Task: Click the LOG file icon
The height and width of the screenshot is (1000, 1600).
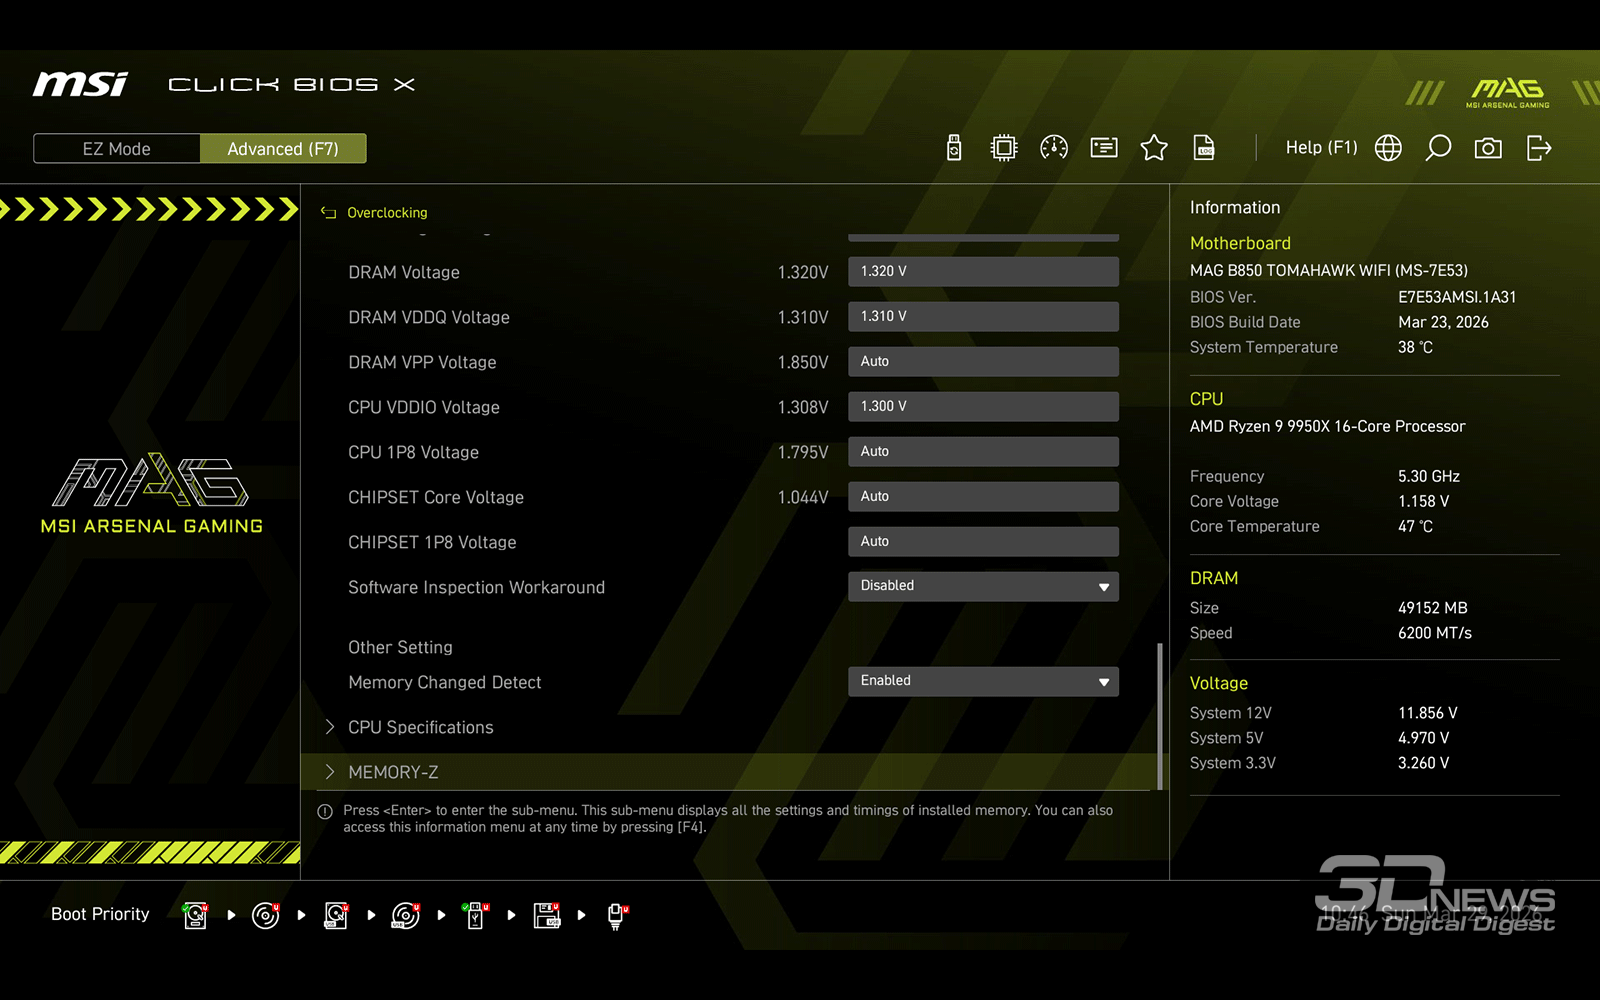Action: (x=1204, y=148)
